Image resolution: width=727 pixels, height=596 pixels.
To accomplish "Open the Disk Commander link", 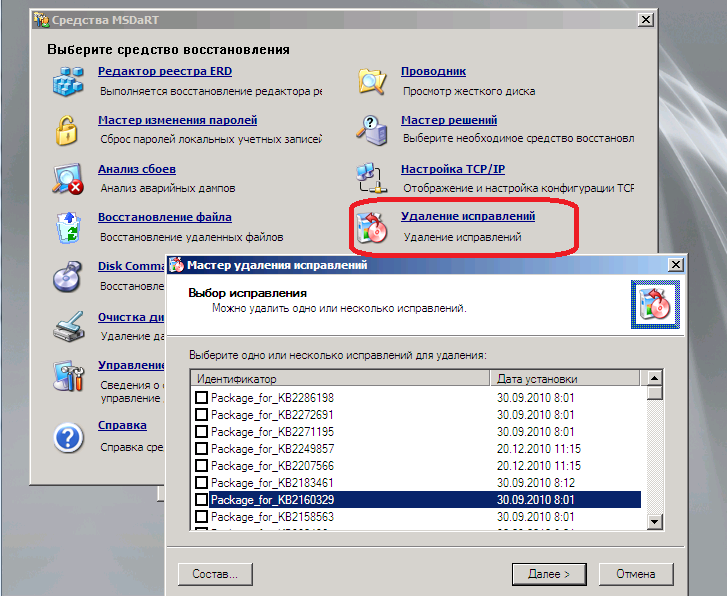I will tap(131, 266).
